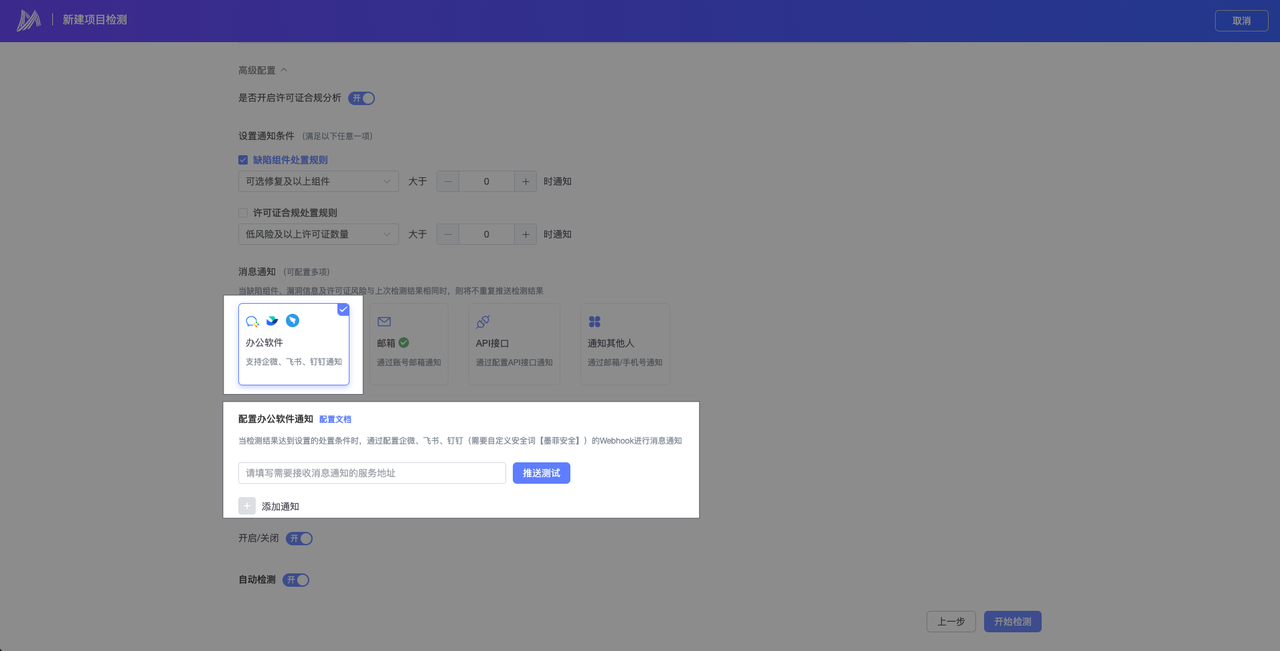Select the API接口 link icon
The image size is (1280, 651).
483,321
